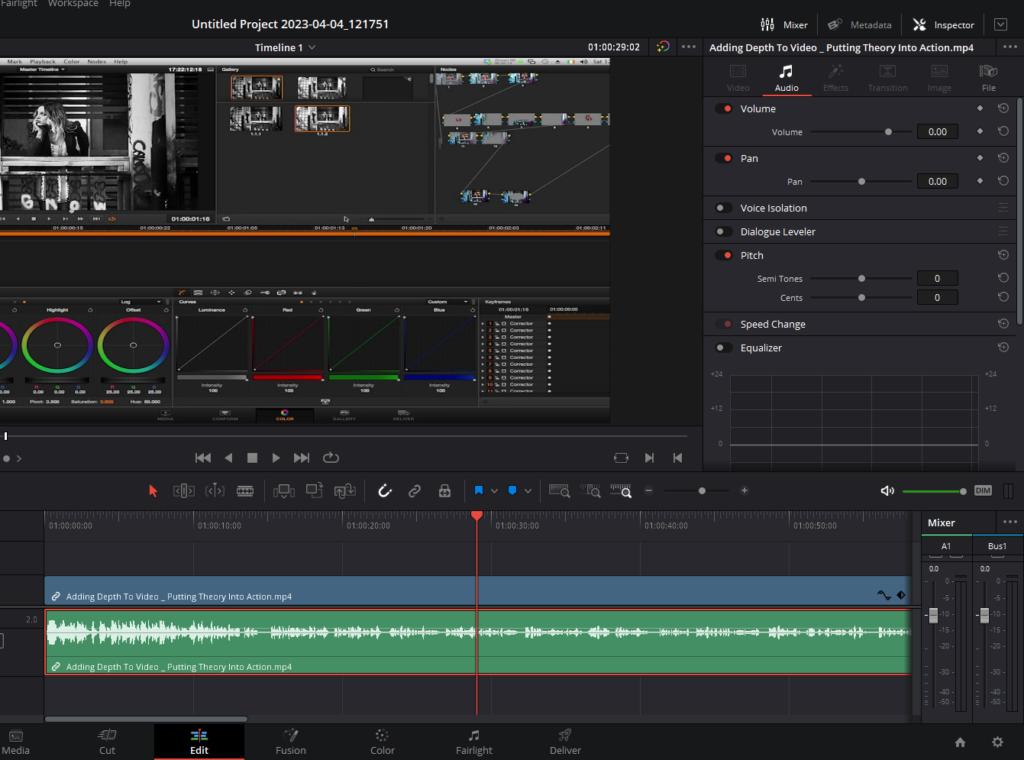Toggle Linked Selection chain icon
Image resolution: width=1024 pixels, height=760 pixels.
pyautogui.click(x=415, y=491)
